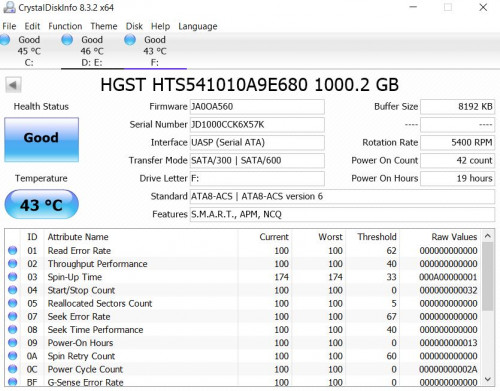Click the D: E: drive blue status orb

tap(67, 40)
